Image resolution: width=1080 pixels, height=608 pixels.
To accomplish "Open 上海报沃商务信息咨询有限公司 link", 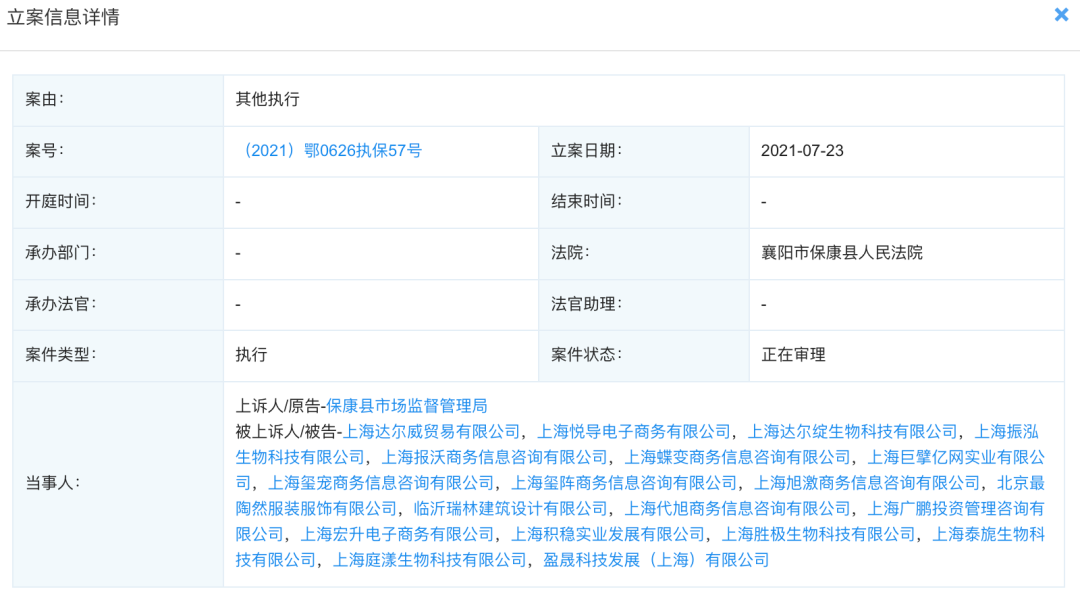I will click(495, 458).
